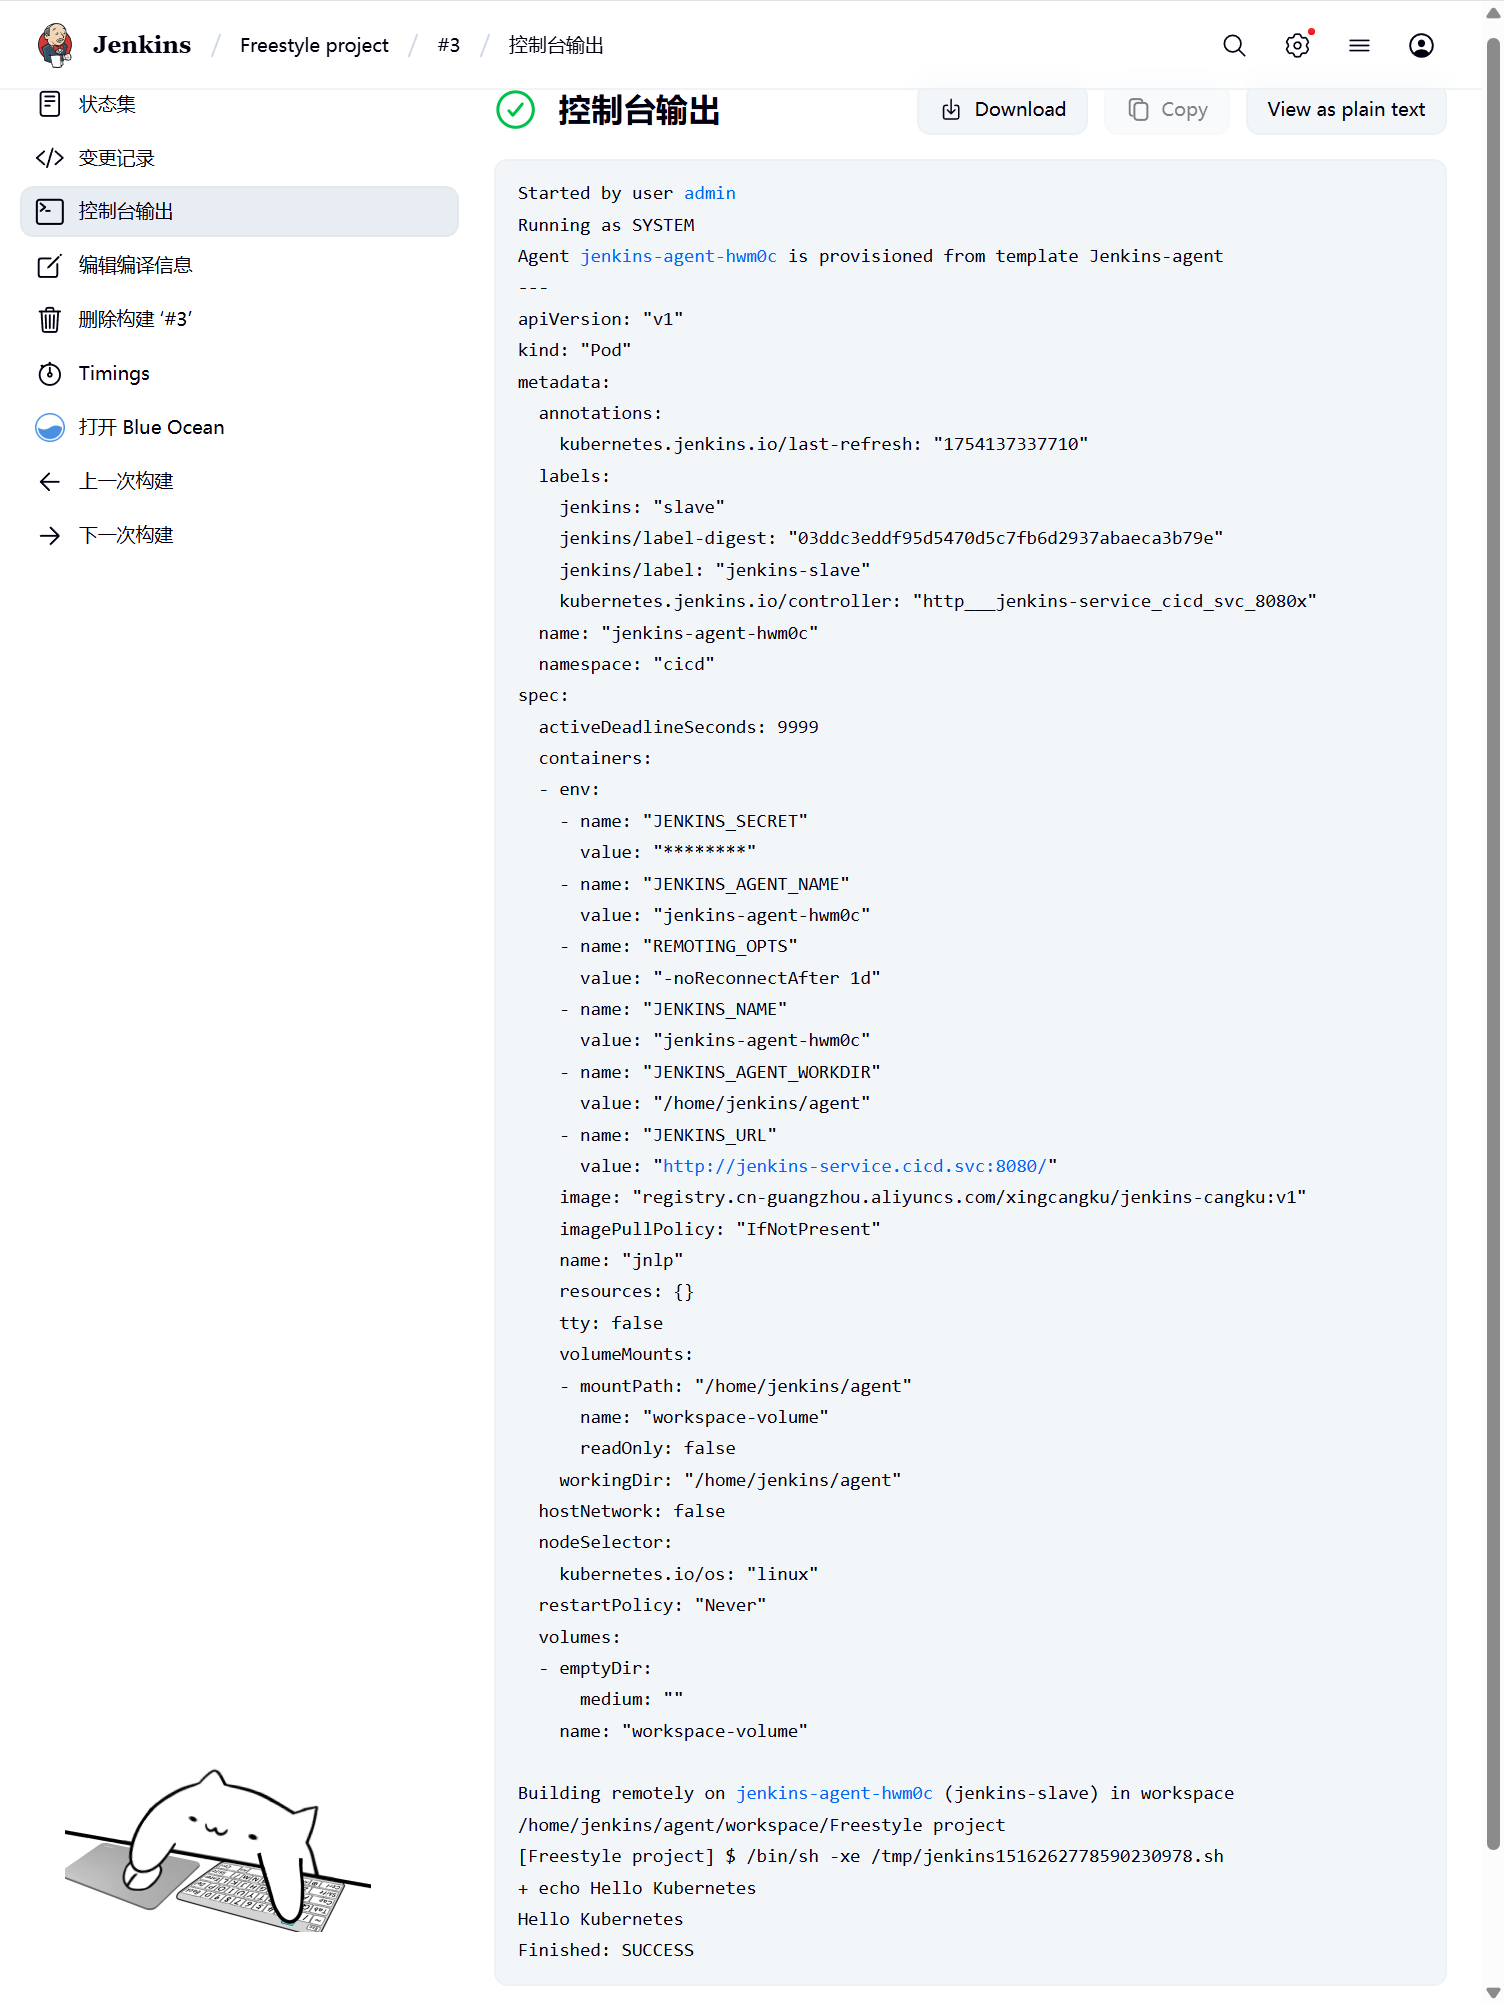Click the trash icon for 删除构建 '#3'

[x=50, y=319]
